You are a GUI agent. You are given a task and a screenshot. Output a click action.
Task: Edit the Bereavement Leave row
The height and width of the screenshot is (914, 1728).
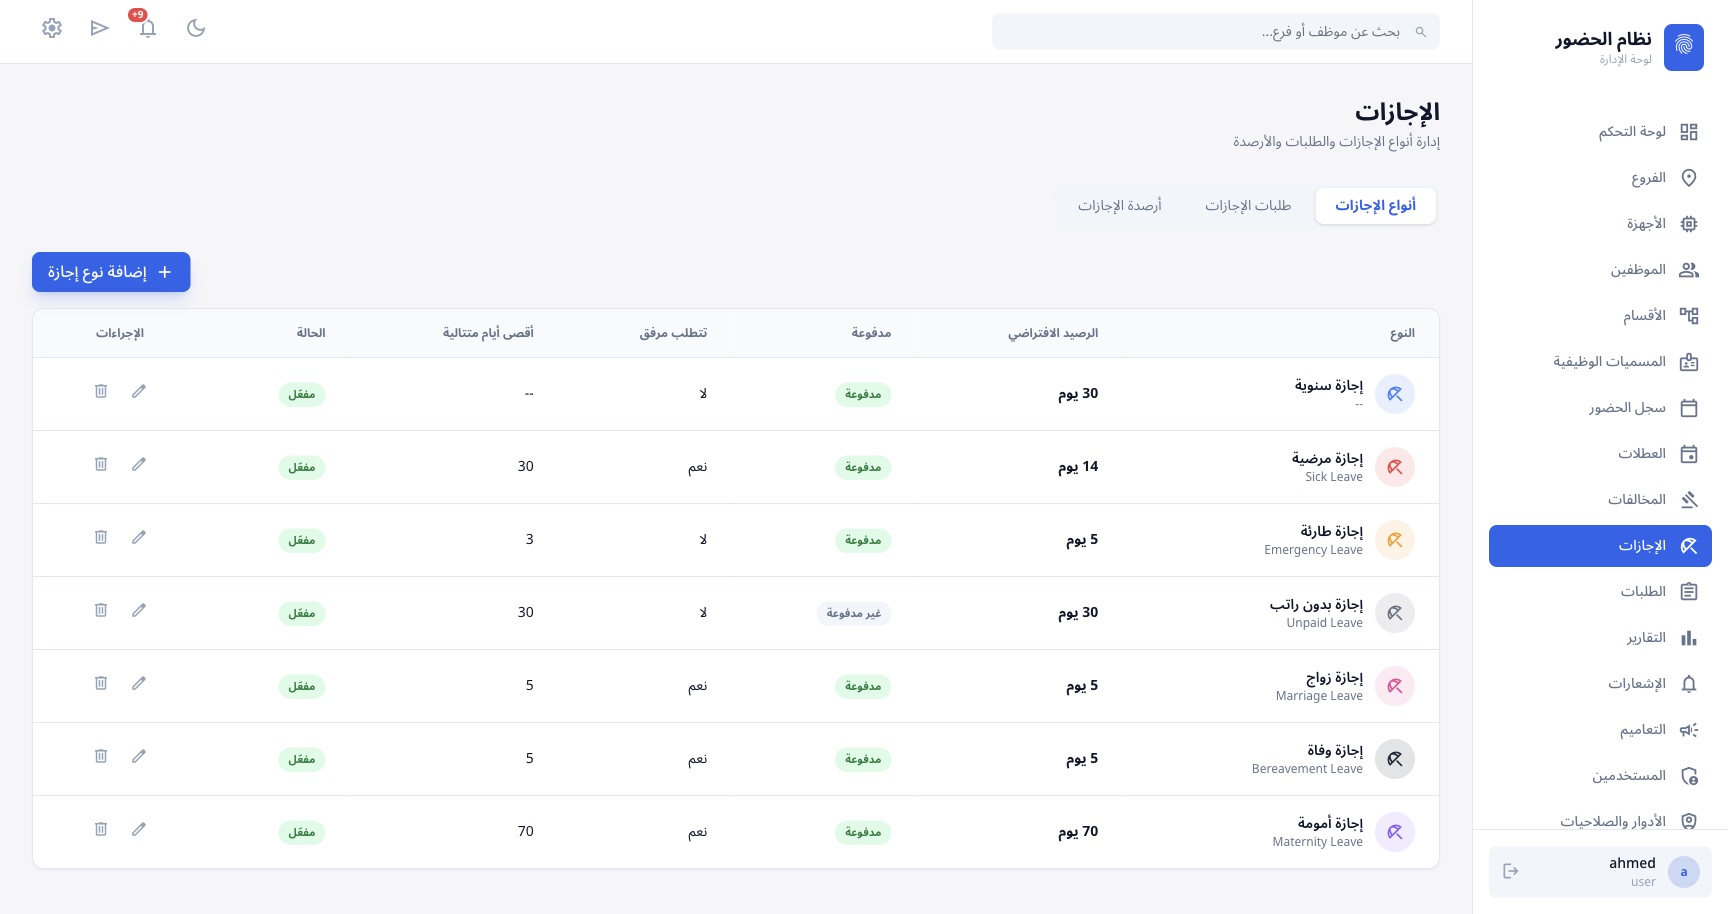(139, 756)
